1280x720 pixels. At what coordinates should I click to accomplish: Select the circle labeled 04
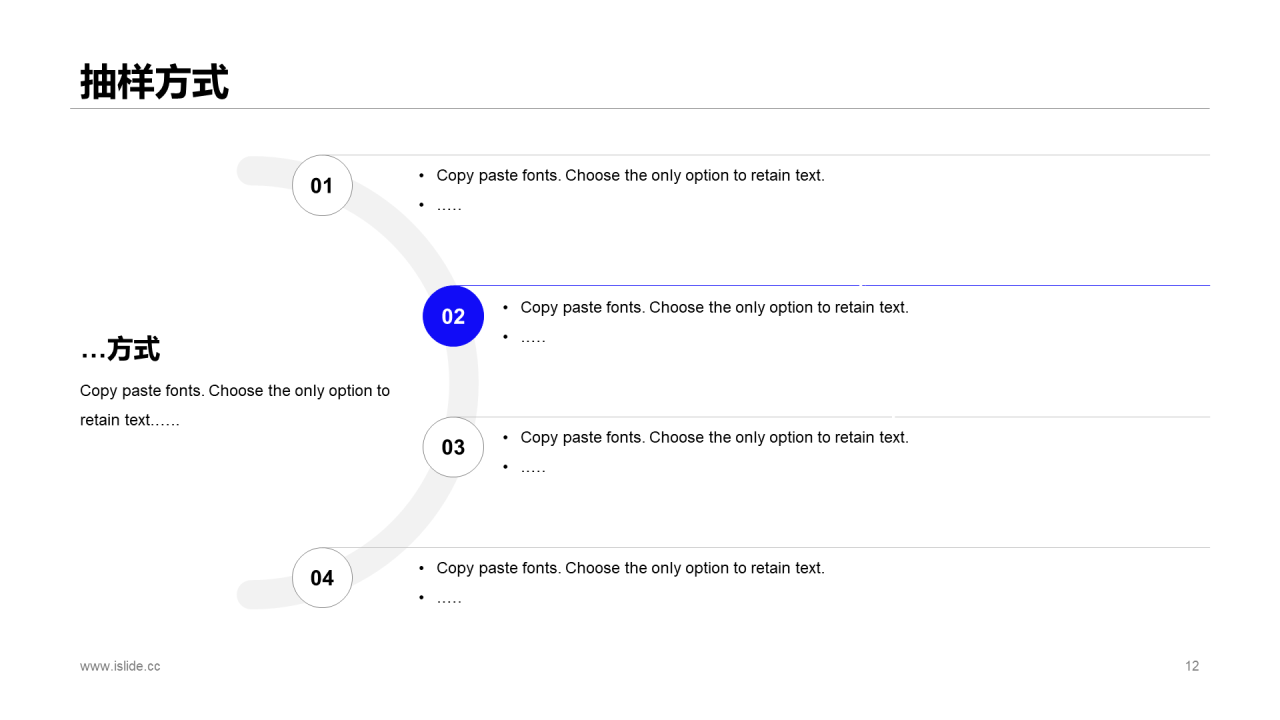(322, 578)
